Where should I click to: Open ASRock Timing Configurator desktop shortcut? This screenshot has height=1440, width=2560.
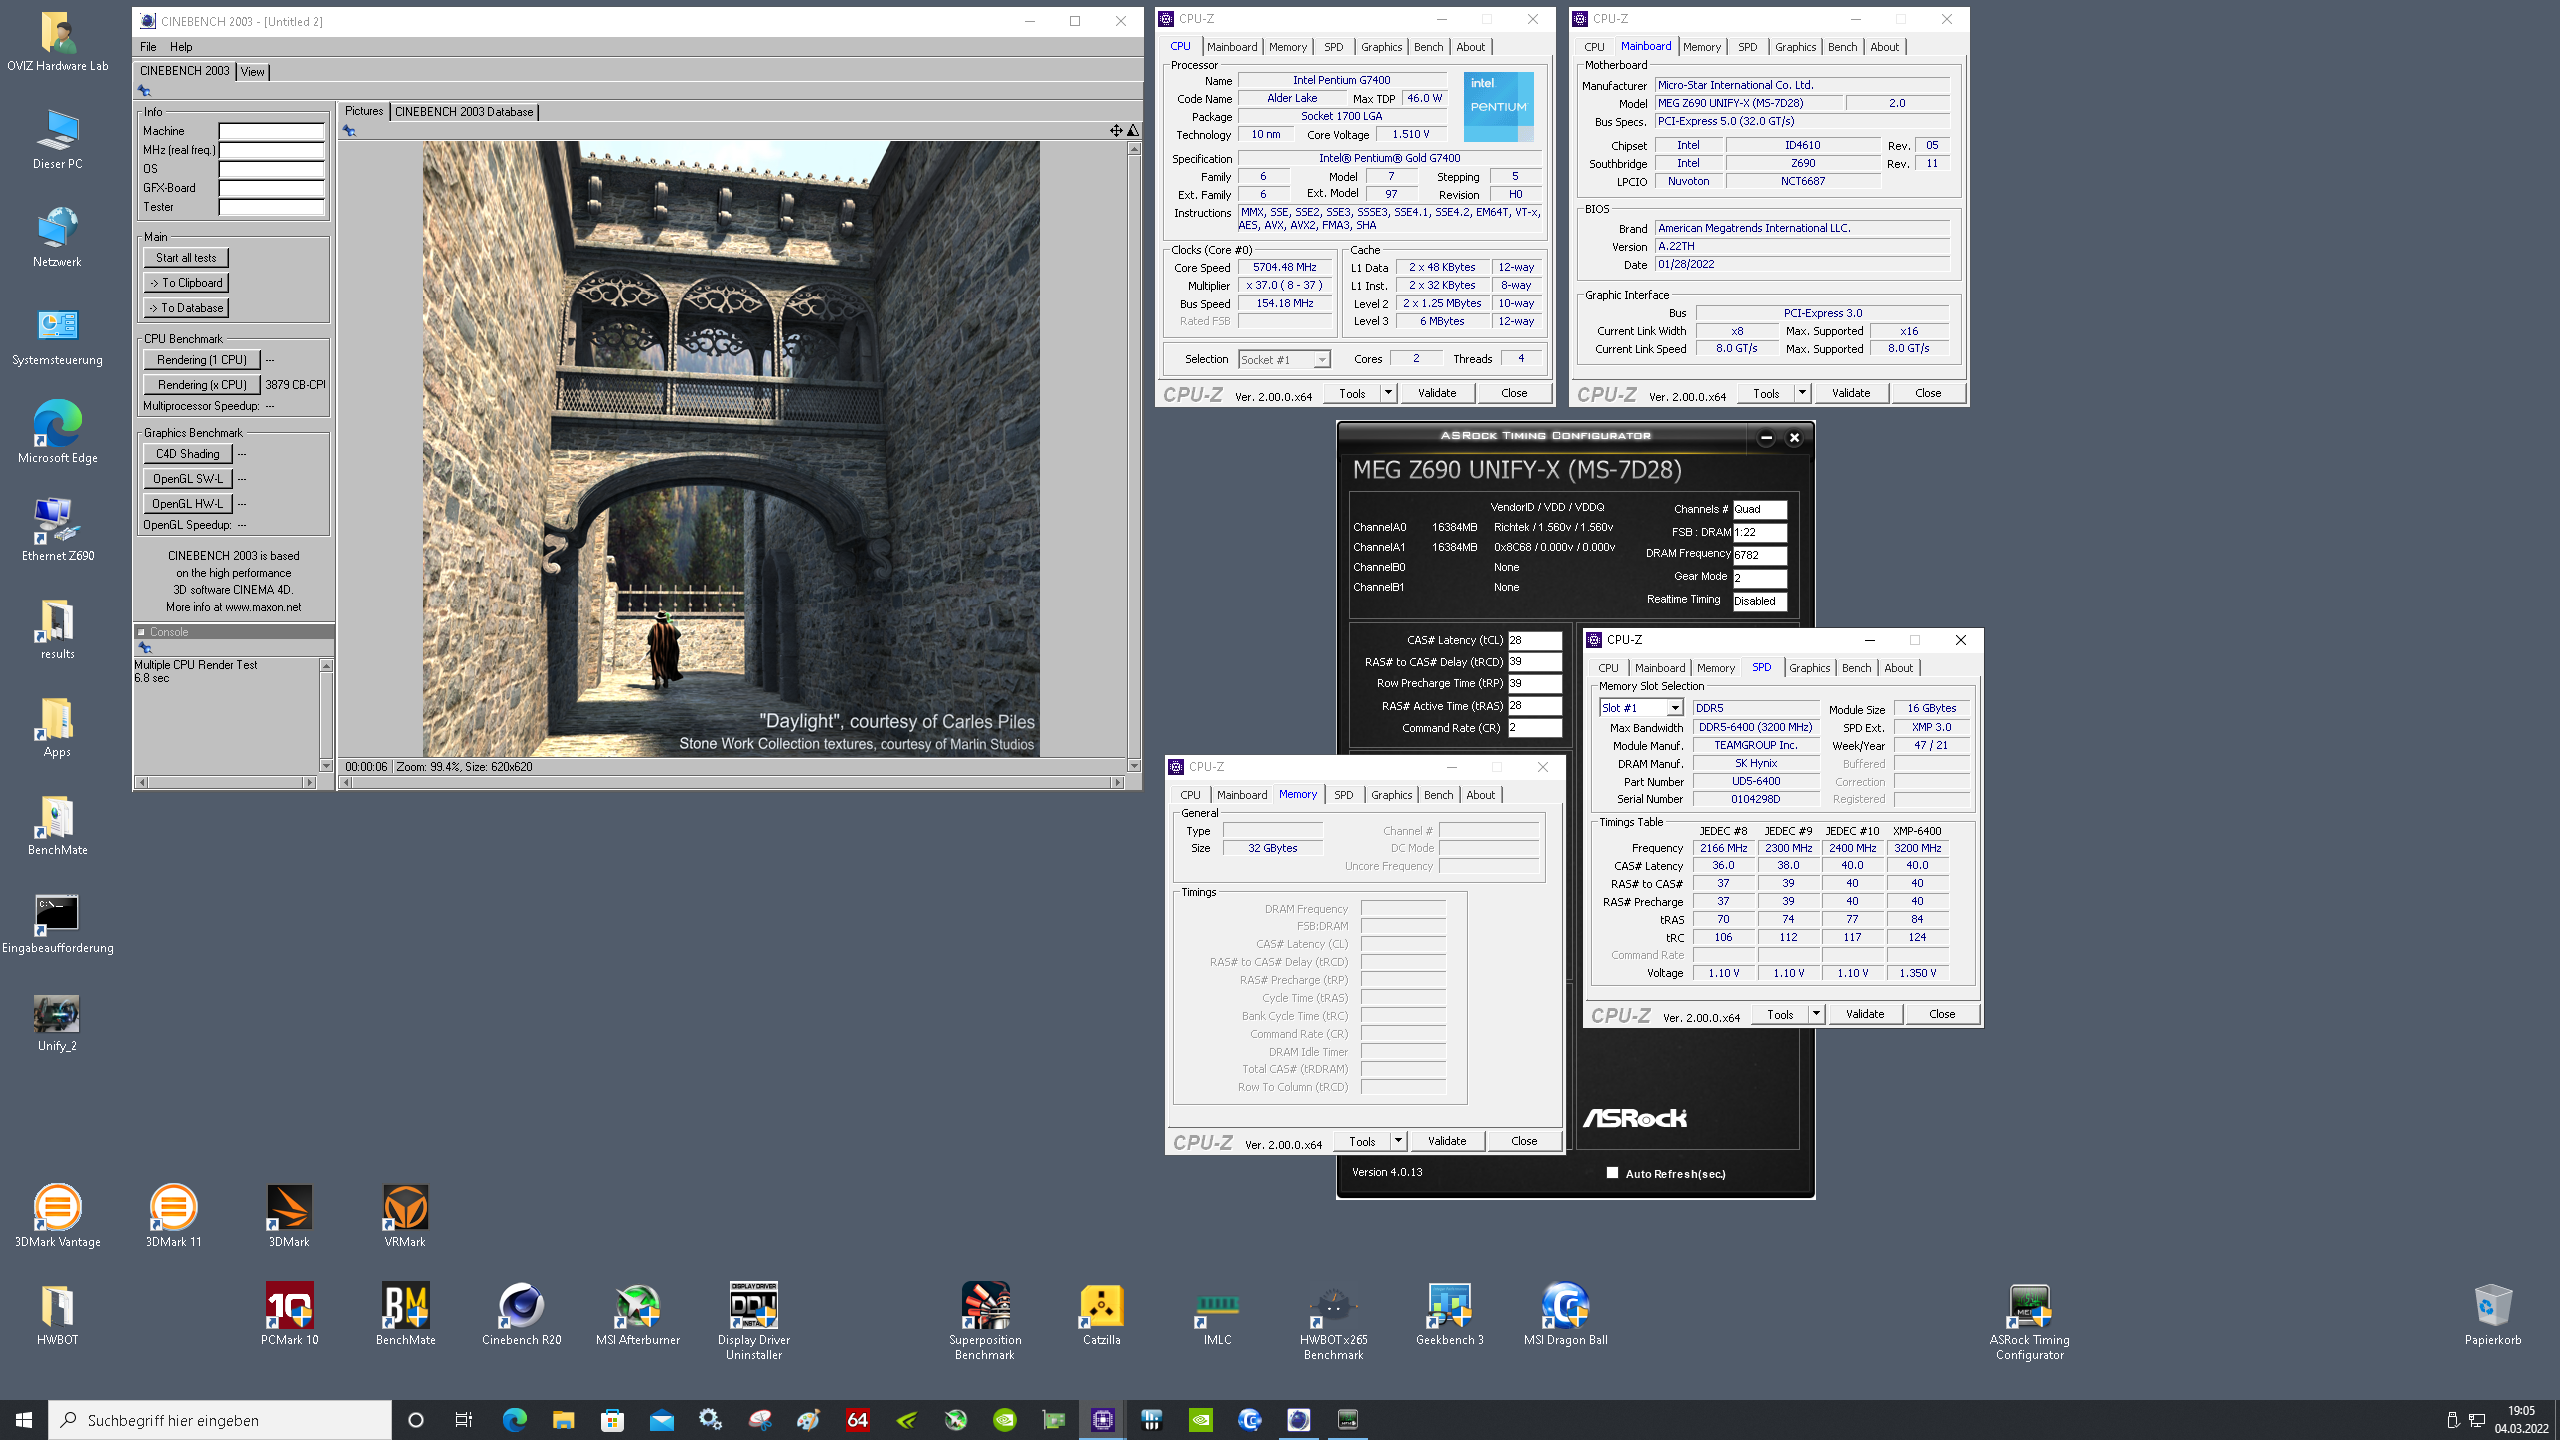click(2029, 1321)
